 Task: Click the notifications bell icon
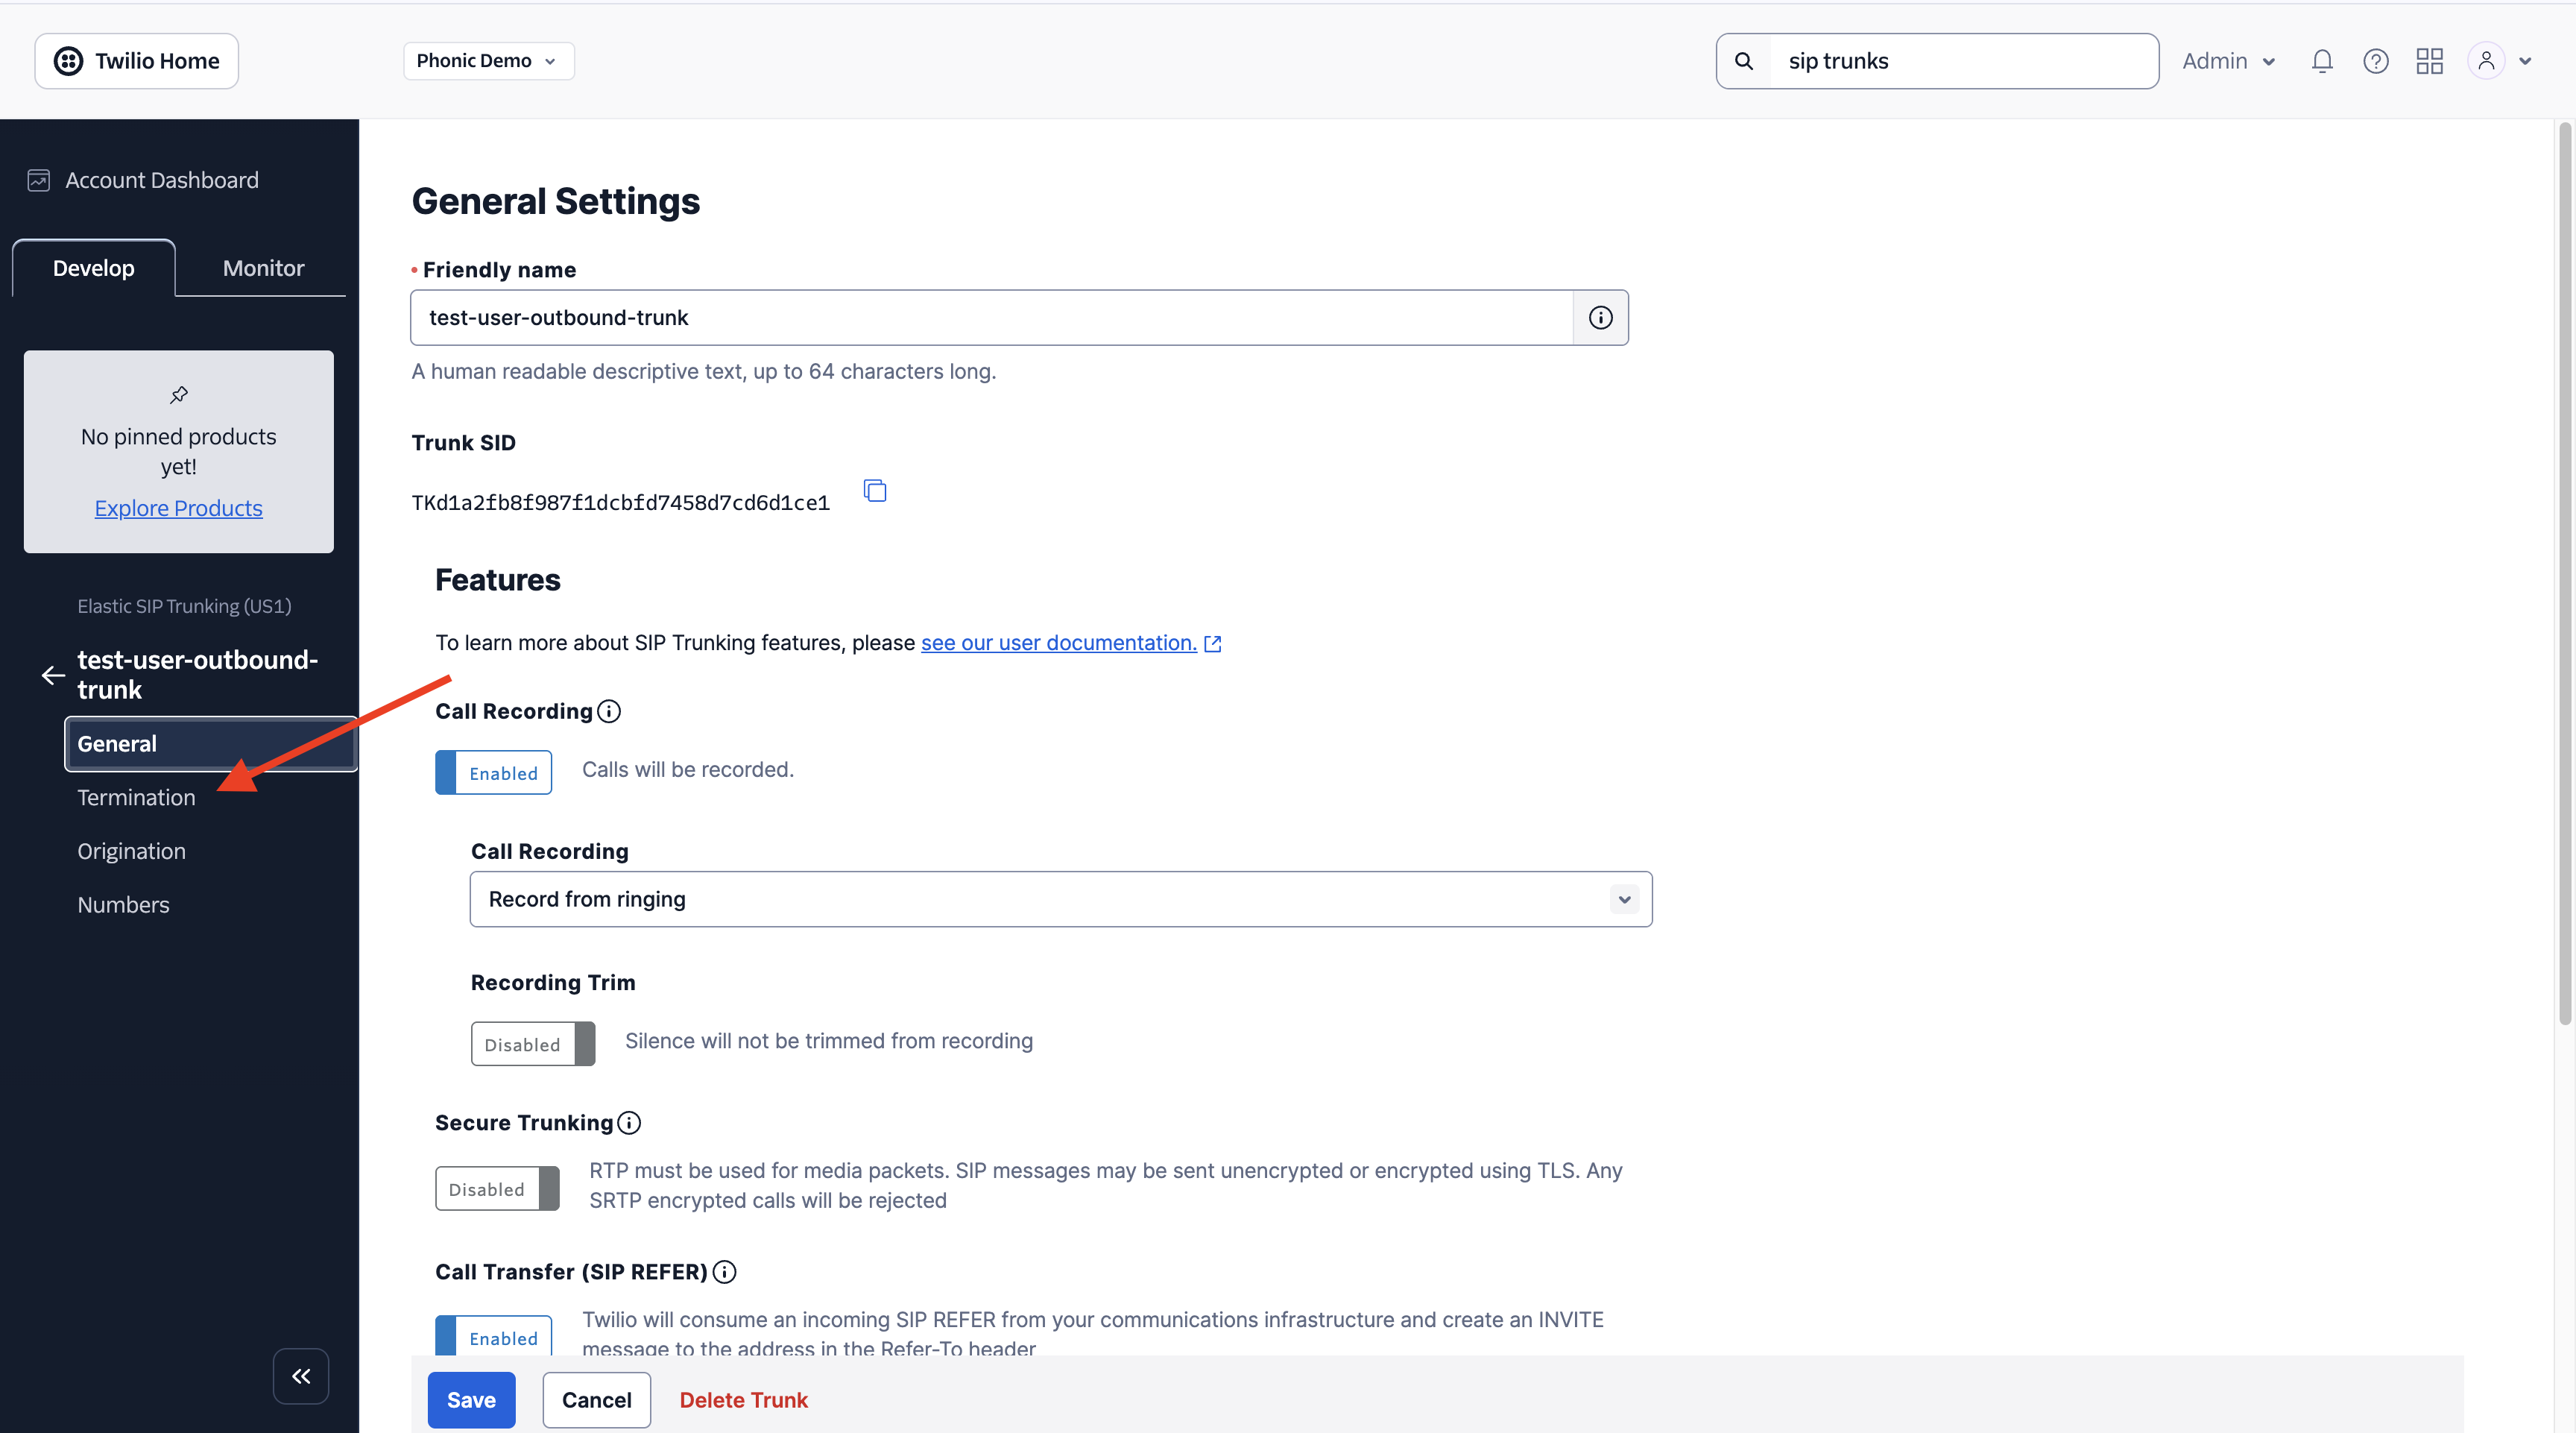[2321, 61]
